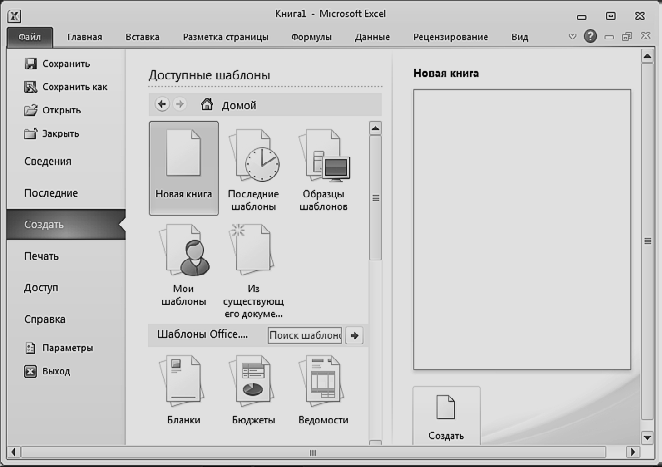Image resolution: width=662 pixels, height=467 pixels.
Task: Restore the inner workbook window
Action: pyautogui.click(x=627, y=37)
